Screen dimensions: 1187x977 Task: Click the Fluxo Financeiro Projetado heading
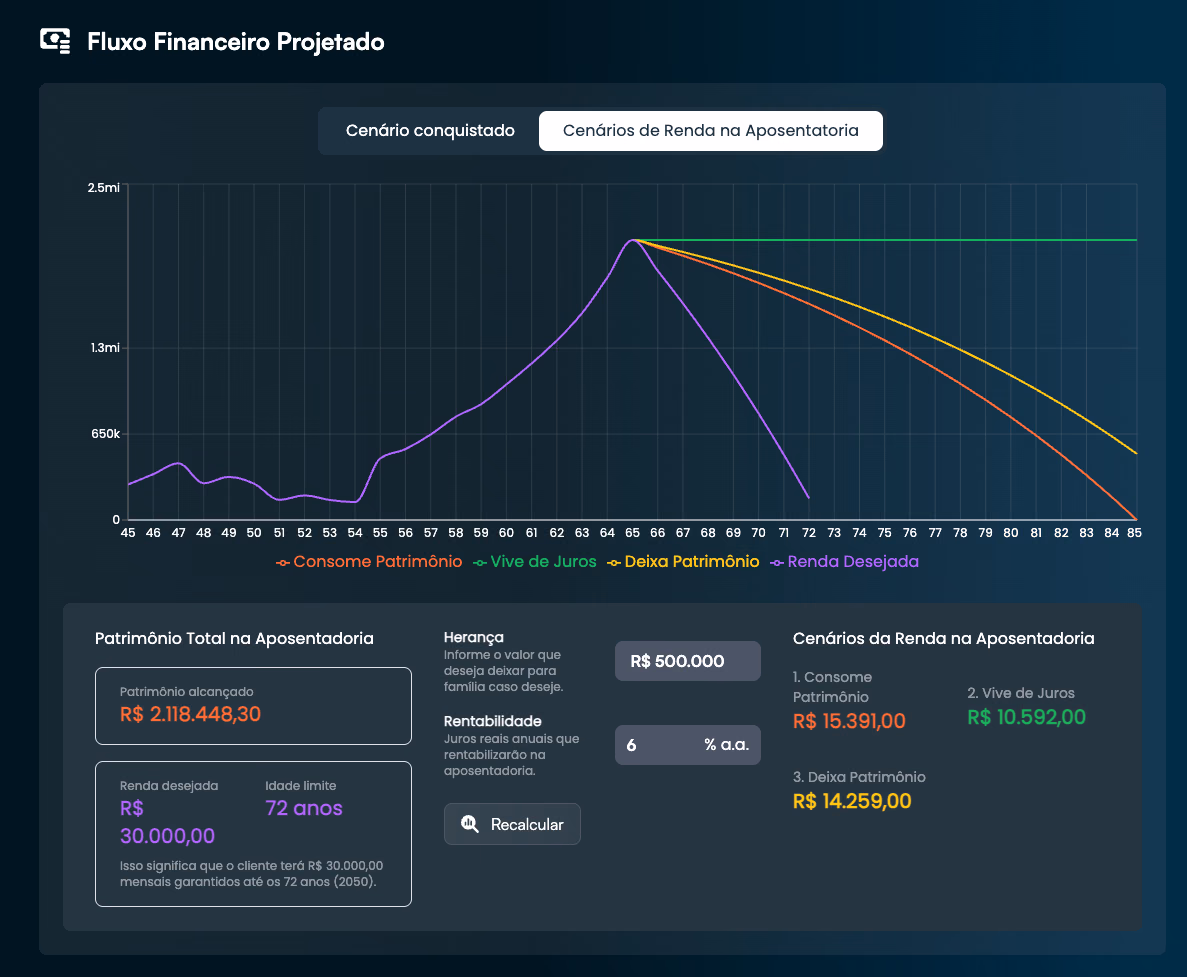[x=235, y=42]
